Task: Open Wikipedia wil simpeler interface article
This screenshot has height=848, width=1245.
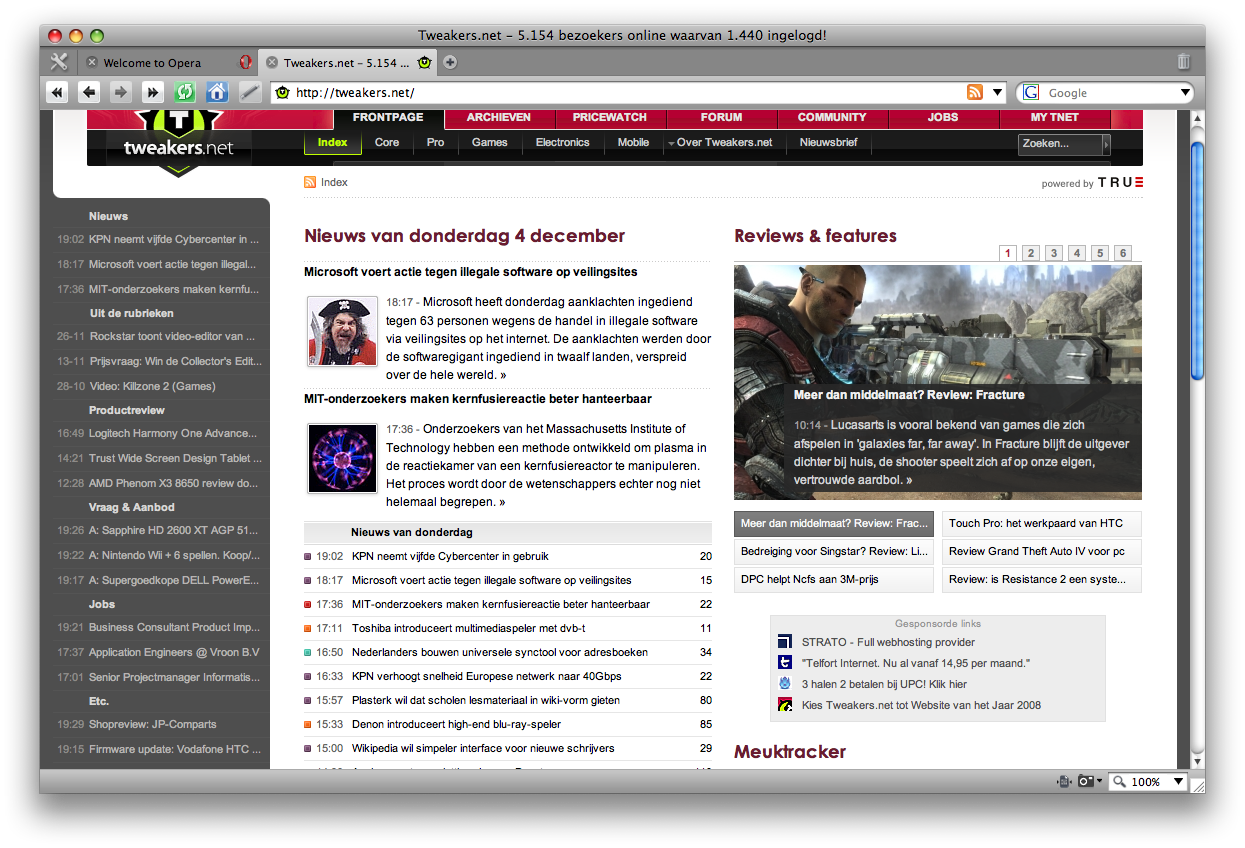Action: coord(483,748)
